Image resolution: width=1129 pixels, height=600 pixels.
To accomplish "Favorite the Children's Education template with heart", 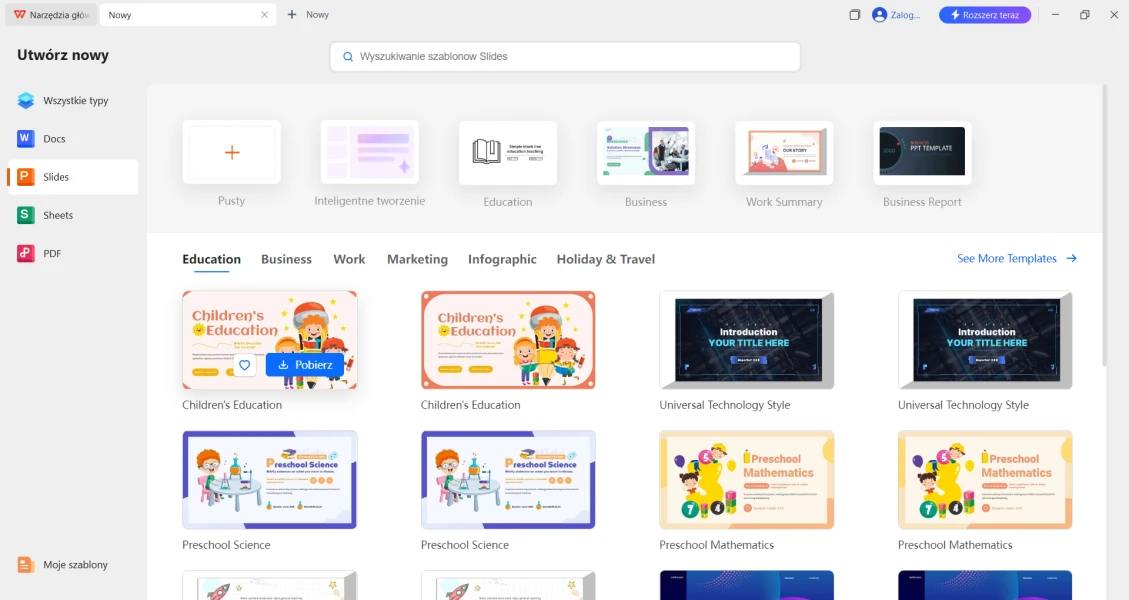I will 244,365.
